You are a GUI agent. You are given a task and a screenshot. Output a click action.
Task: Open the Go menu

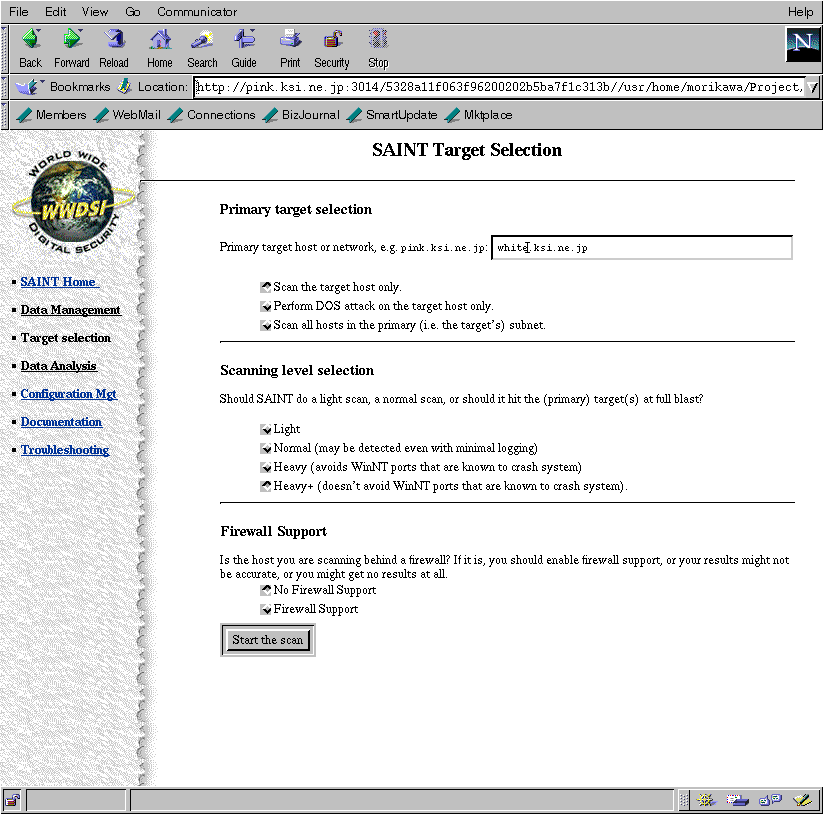tap(132, 12)
